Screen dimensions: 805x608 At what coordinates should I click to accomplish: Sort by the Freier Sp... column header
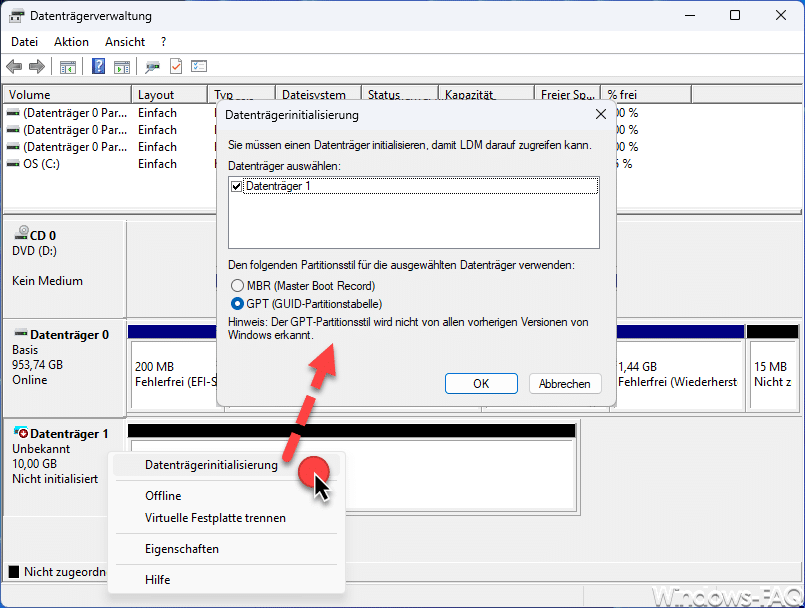[567, 94]
